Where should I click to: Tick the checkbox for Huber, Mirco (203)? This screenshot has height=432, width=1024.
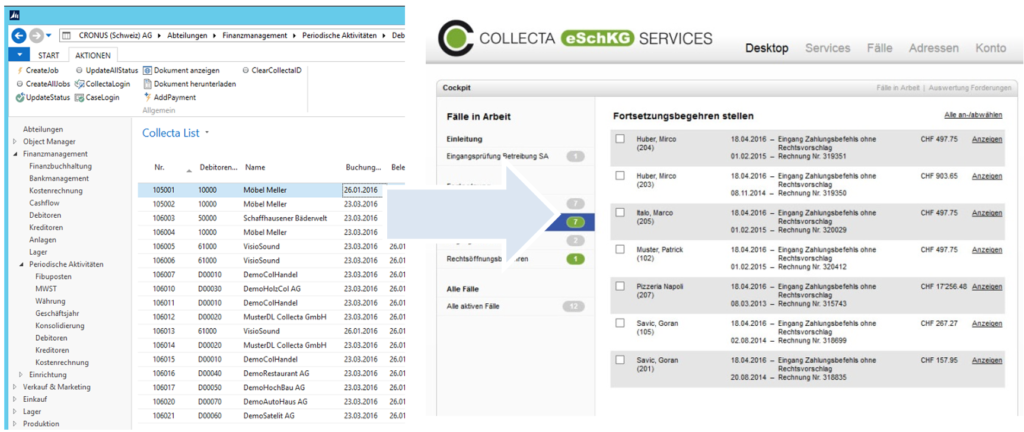620,176
